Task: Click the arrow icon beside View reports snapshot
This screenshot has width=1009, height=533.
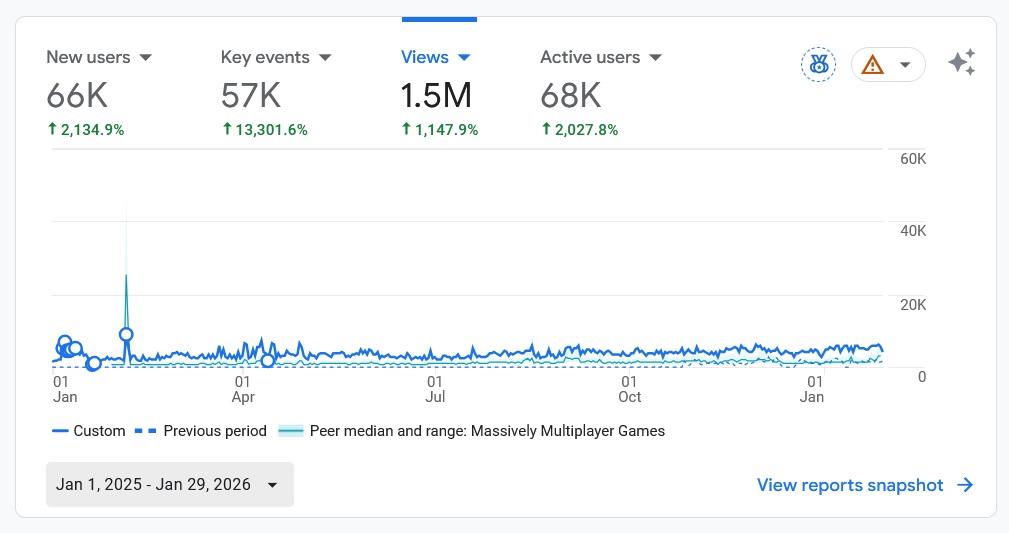Action: coord(965,485)
